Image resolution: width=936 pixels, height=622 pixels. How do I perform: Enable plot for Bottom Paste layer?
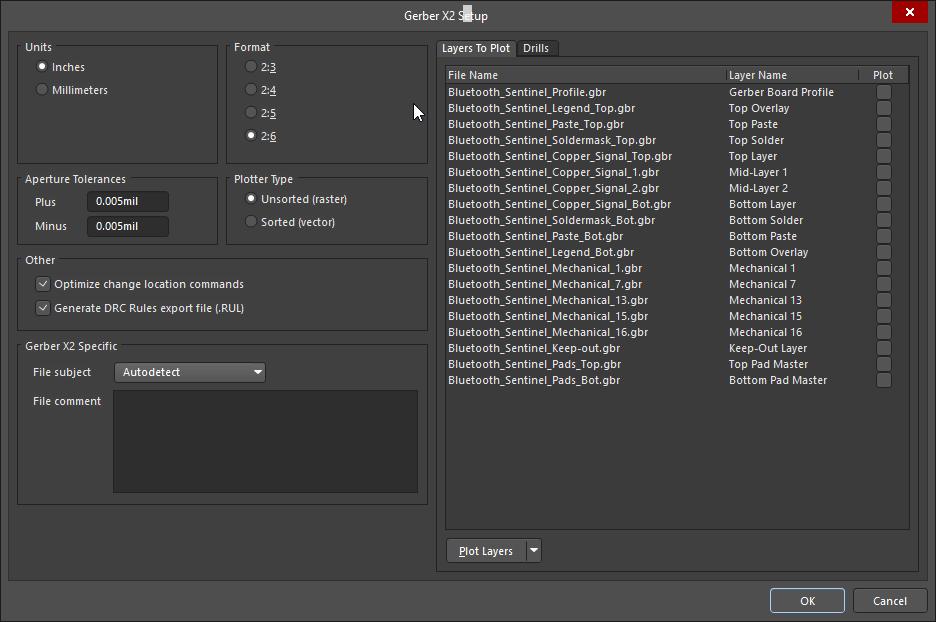click(883, 236)
